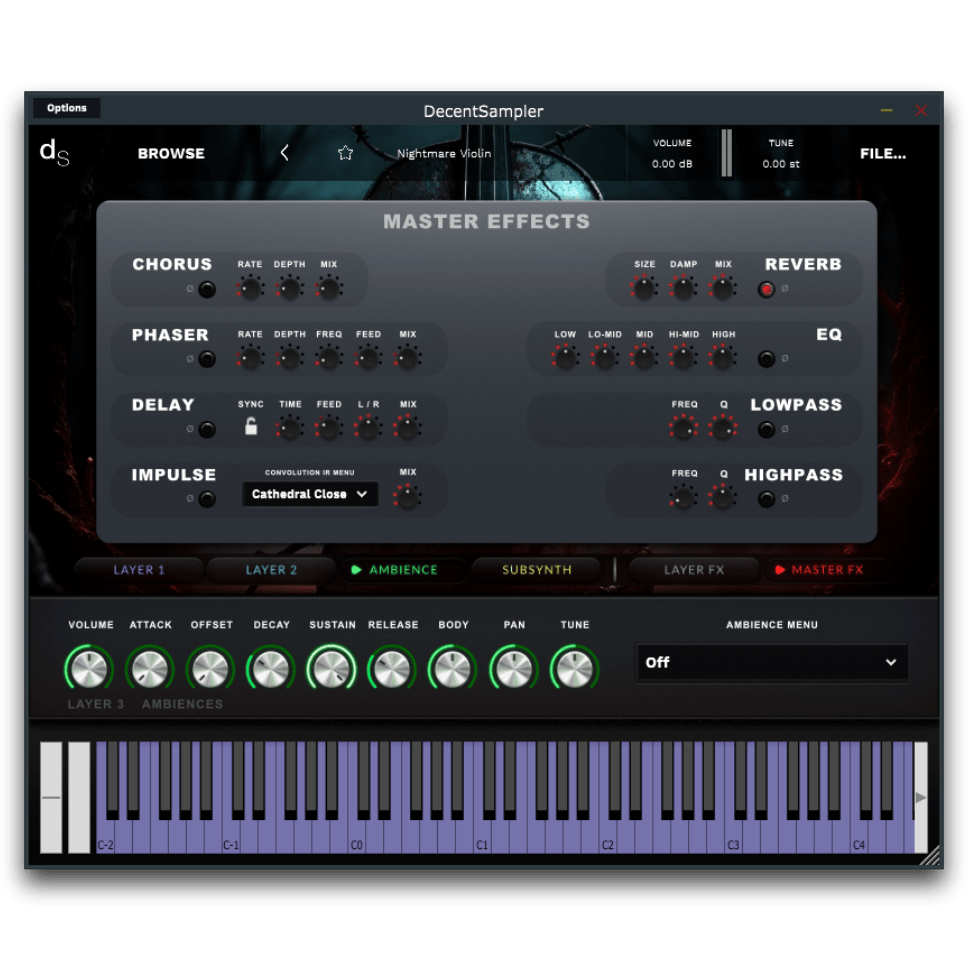This screenshot has width=970, height=970.
Task: Click the DecentSampler ds logo icon
Action: pyautogui.click(x=54, y=153)
